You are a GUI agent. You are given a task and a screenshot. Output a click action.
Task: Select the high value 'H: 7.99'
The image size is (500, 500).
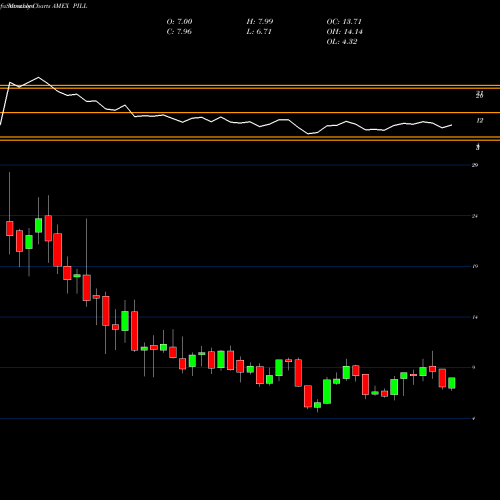click(260, 22)
